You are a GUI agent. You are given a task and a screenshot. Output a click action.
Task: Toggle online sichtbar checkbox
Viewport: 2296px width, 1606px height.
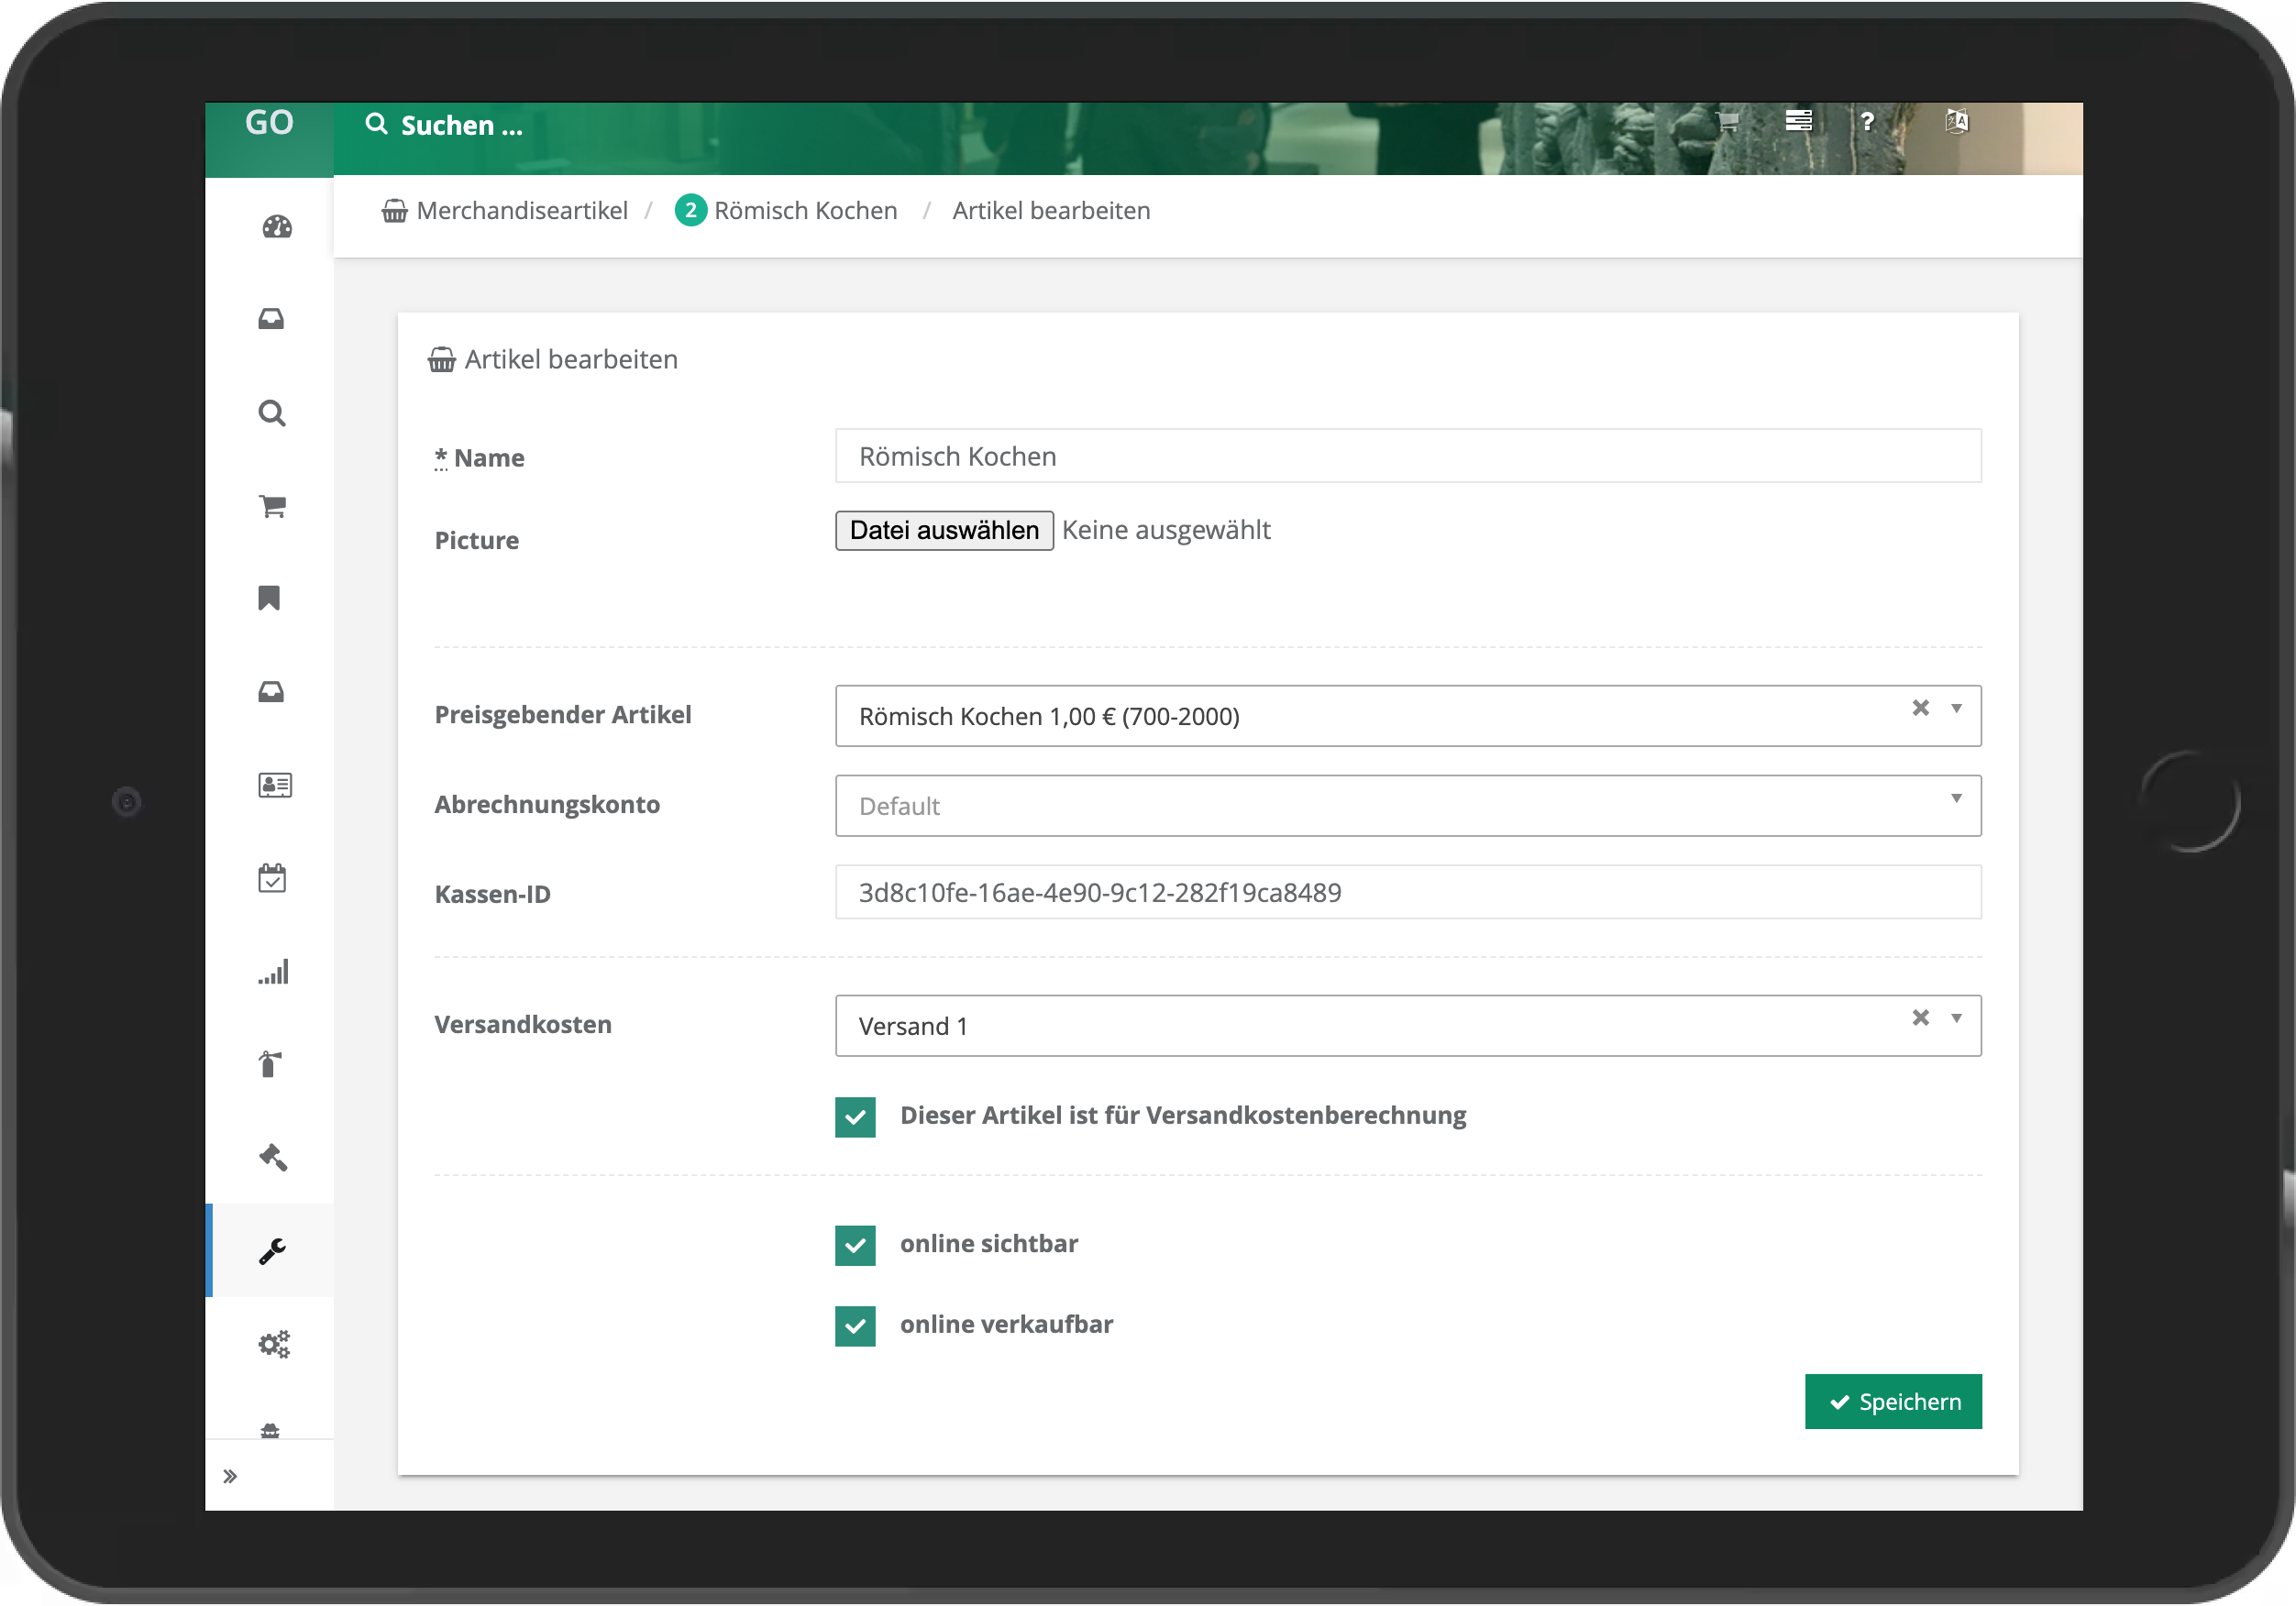(x=855, y=1245)
